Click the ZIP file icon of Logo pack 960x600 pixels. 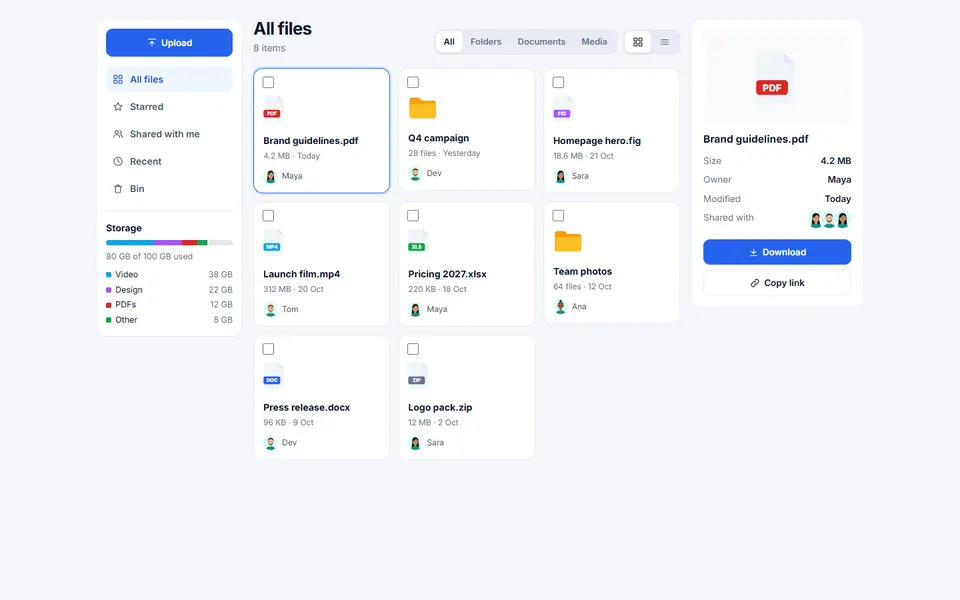point(418,375)
